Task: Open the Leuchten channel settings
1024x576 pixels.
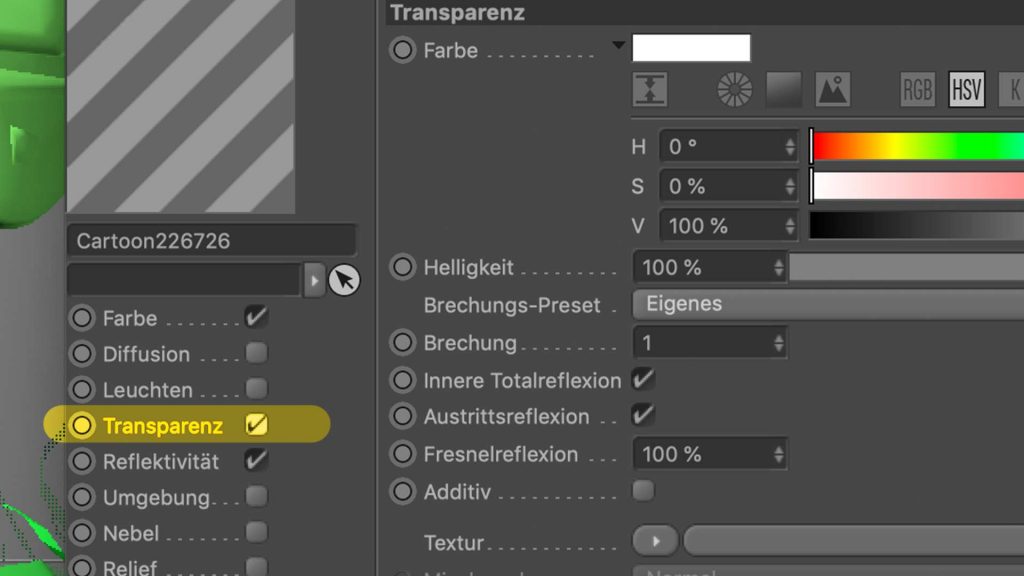Action: point(147,390)
